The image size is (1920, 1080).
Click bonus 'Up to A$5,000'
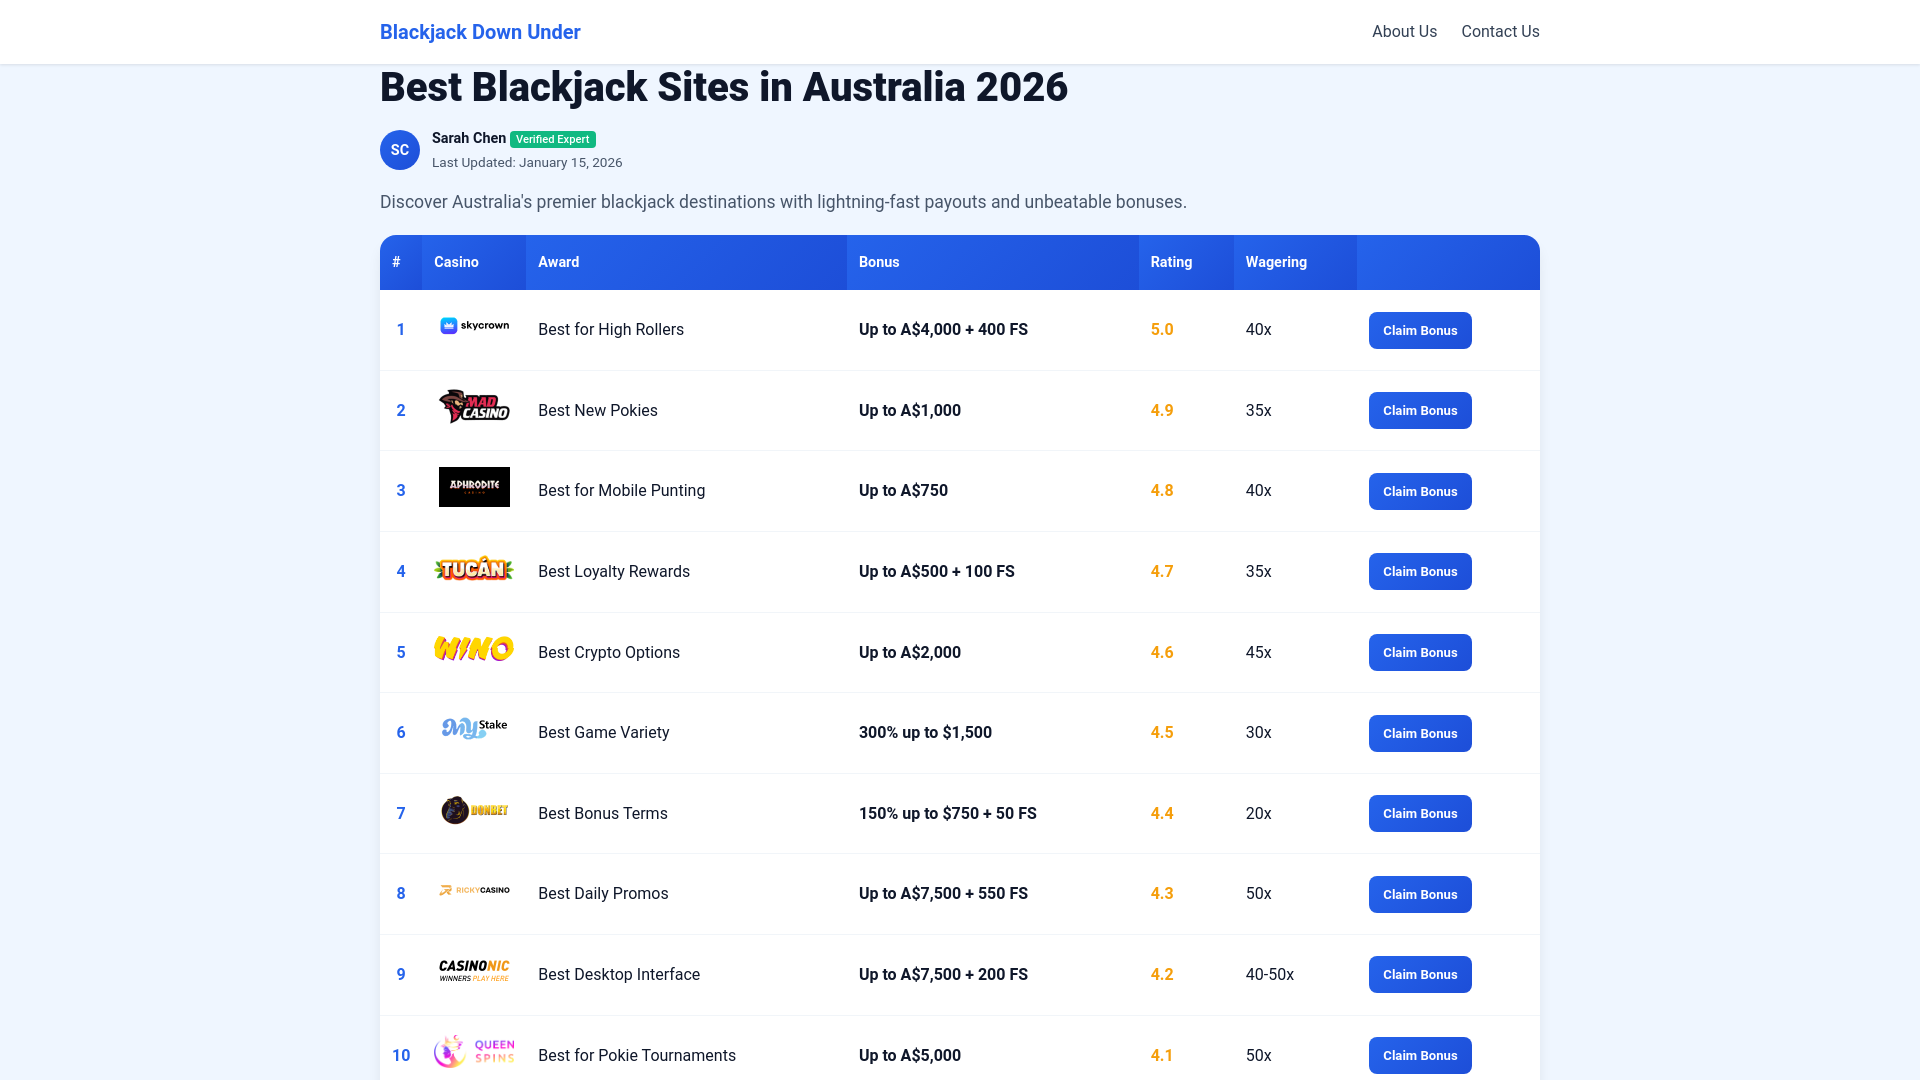coord(910,1056)
